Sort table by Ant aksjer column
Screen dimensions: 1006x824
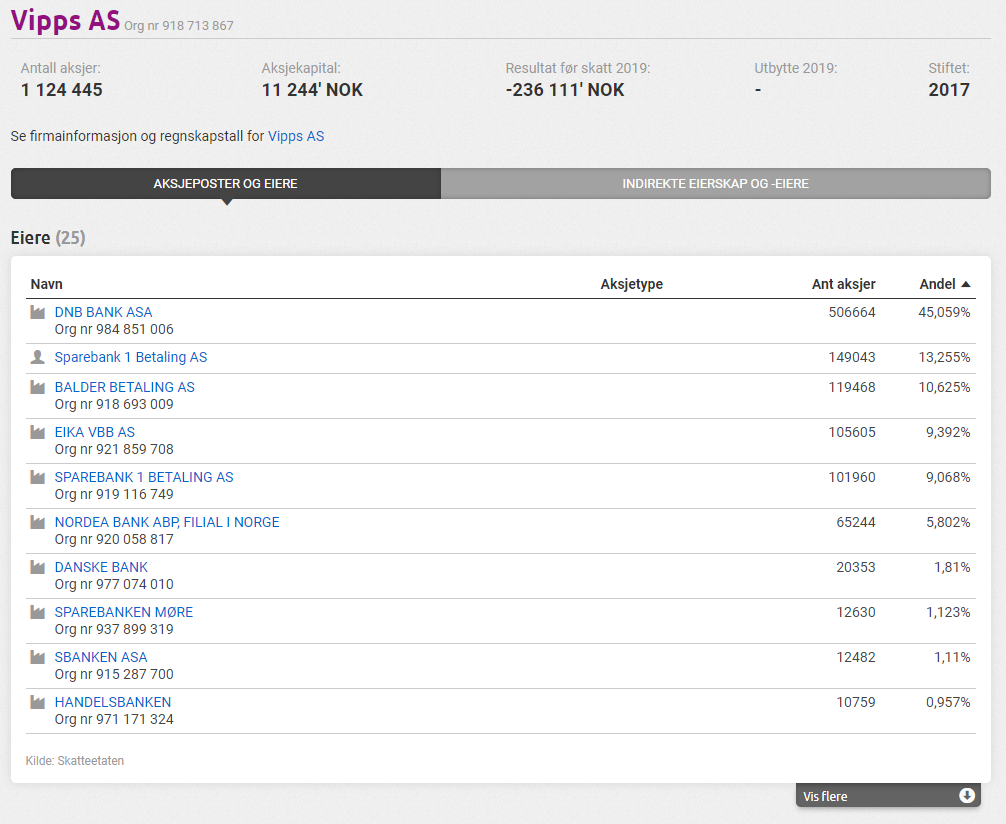843,284
